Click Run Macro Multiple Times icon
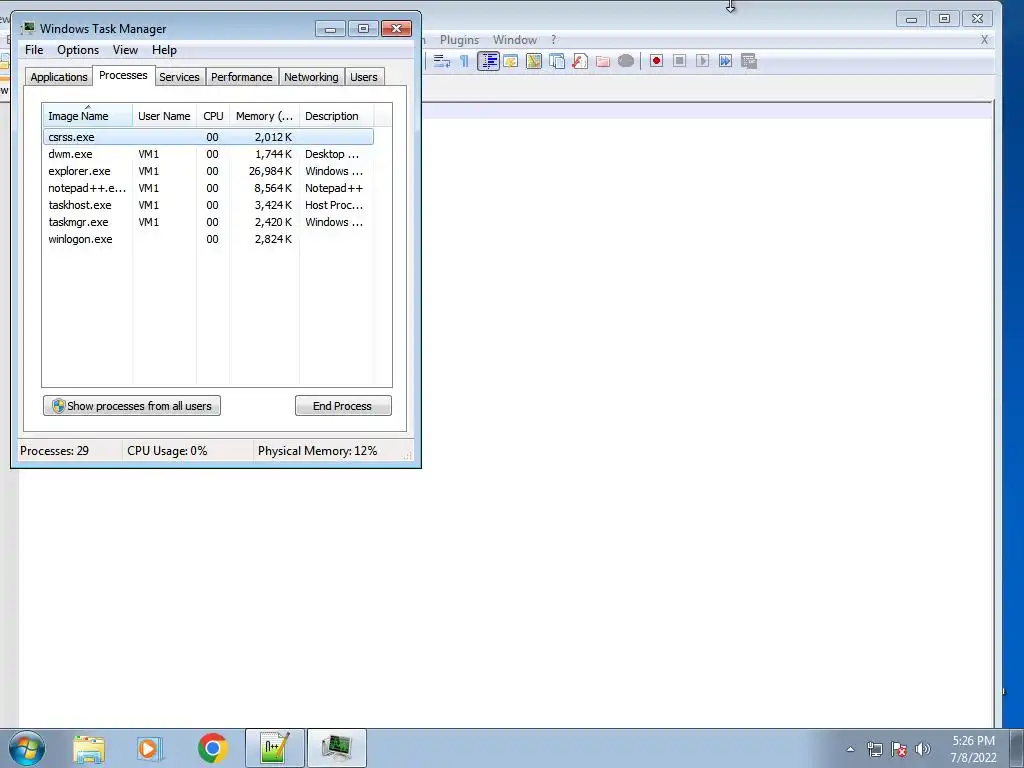Viewport: 1024px width, 768px height. tap(725, 61)
